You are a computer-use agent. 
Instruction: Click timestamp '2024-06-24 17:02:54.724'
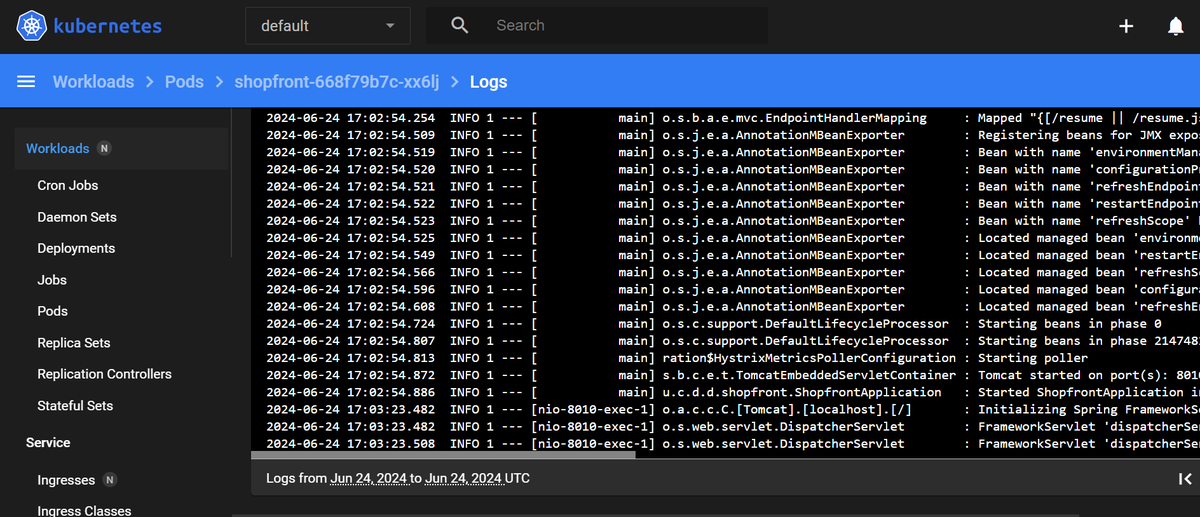[351, 324]
